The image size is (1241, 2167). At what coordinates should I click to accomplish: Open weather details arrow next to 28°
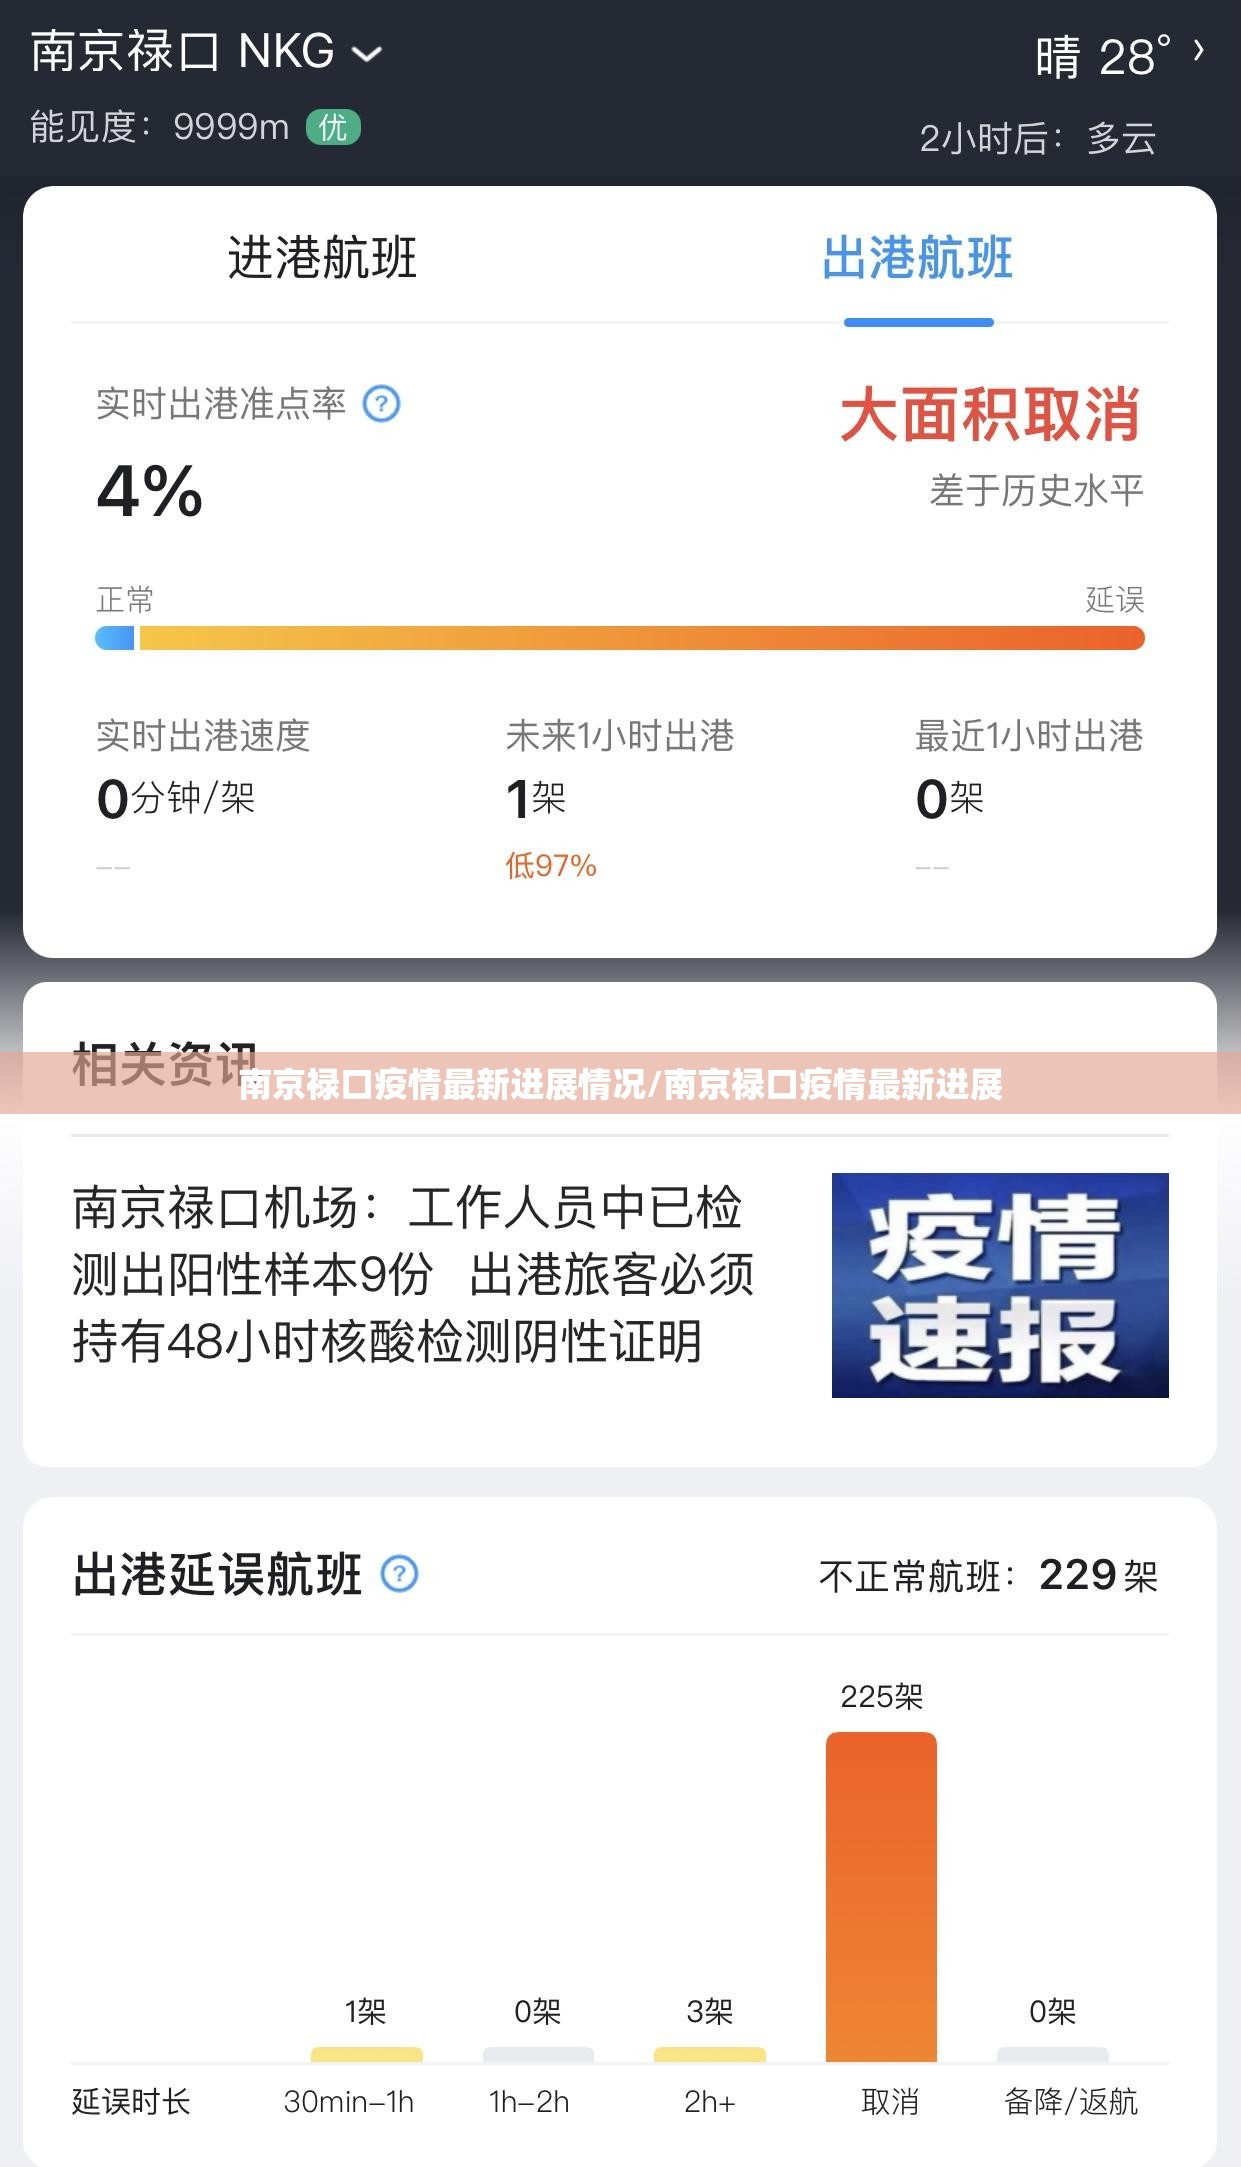point(1199,50)
